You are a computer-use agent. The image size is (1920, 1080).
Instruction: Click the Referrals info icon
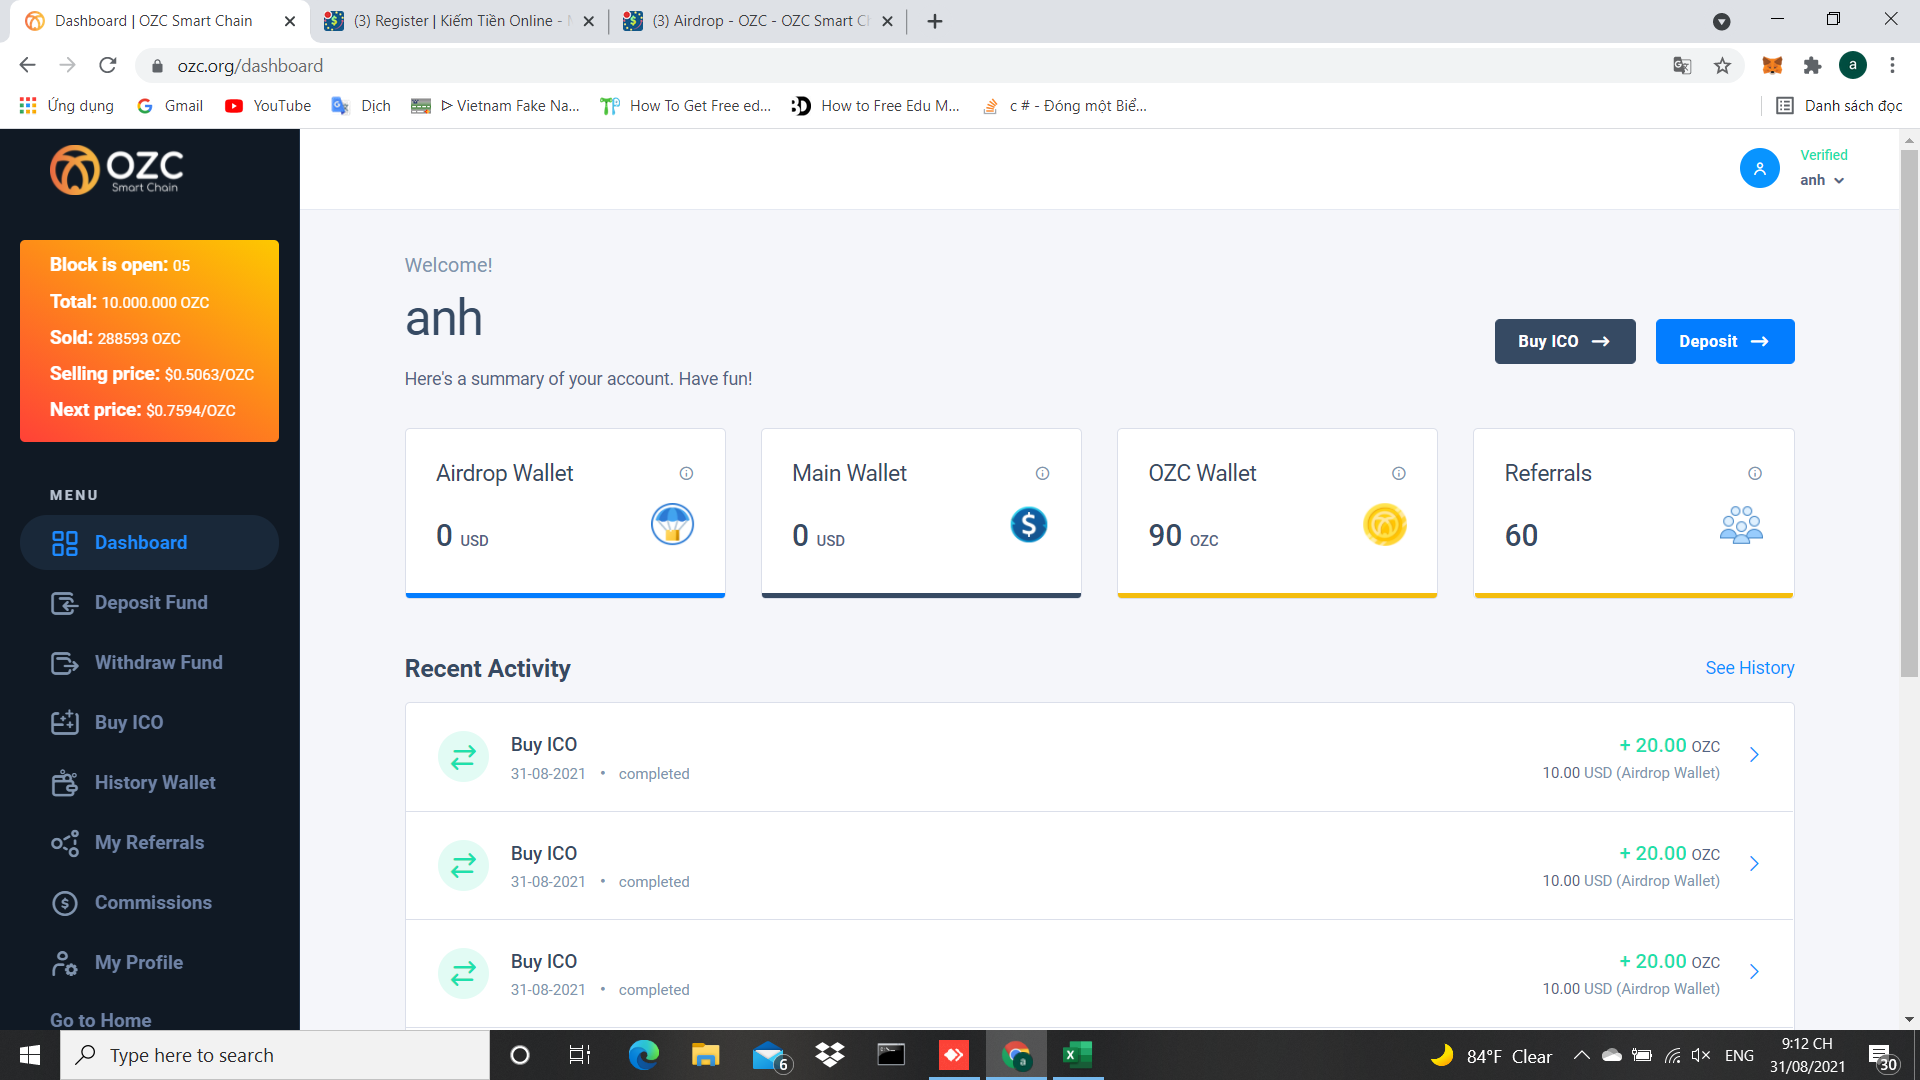coord(1755,473)
